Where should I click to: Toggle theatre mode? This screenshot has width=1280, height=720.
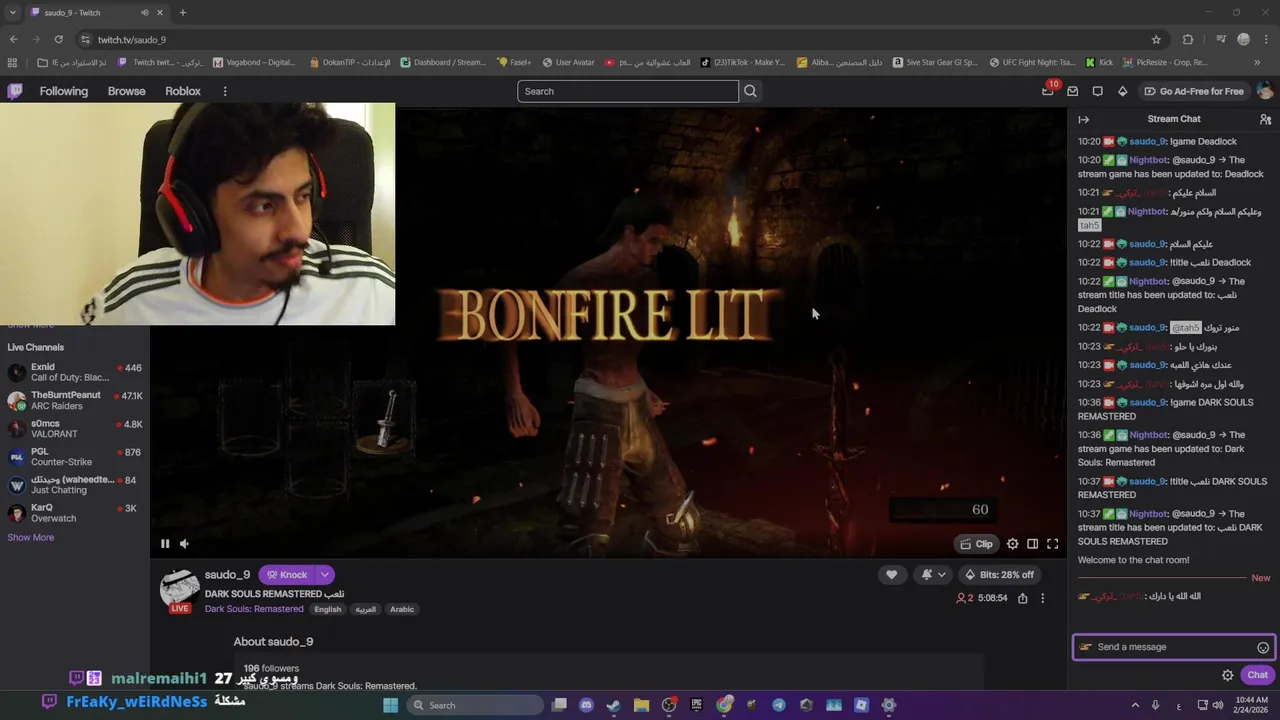(1033, 544)
